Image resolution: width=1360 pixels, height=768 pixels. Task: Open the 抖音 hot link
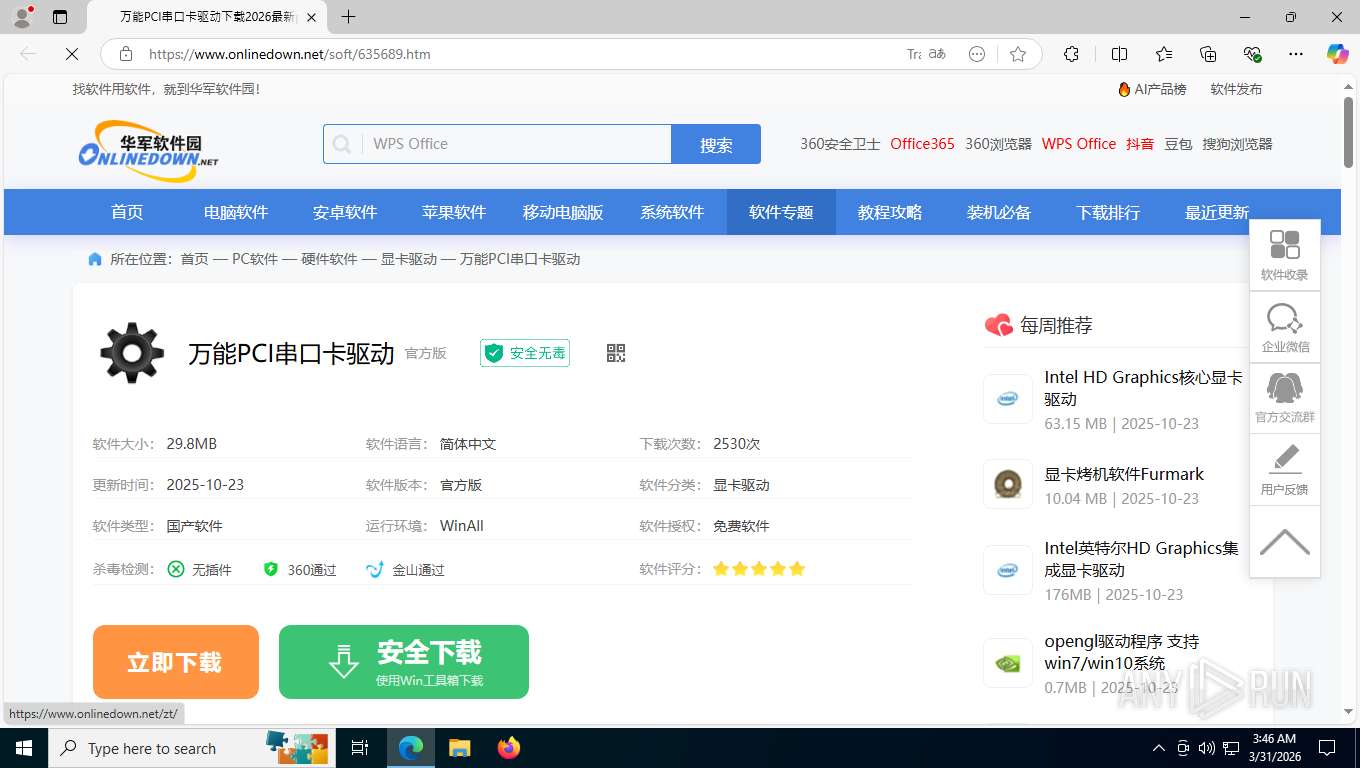(x=1140, y=144)
